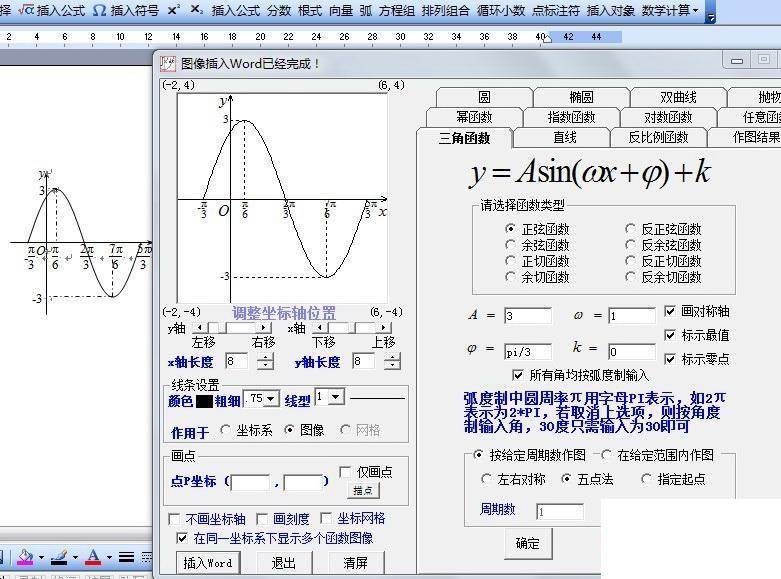Select the 正切函数 radio button
Viewport: 781px width, 579px height.
pos(510,261)
